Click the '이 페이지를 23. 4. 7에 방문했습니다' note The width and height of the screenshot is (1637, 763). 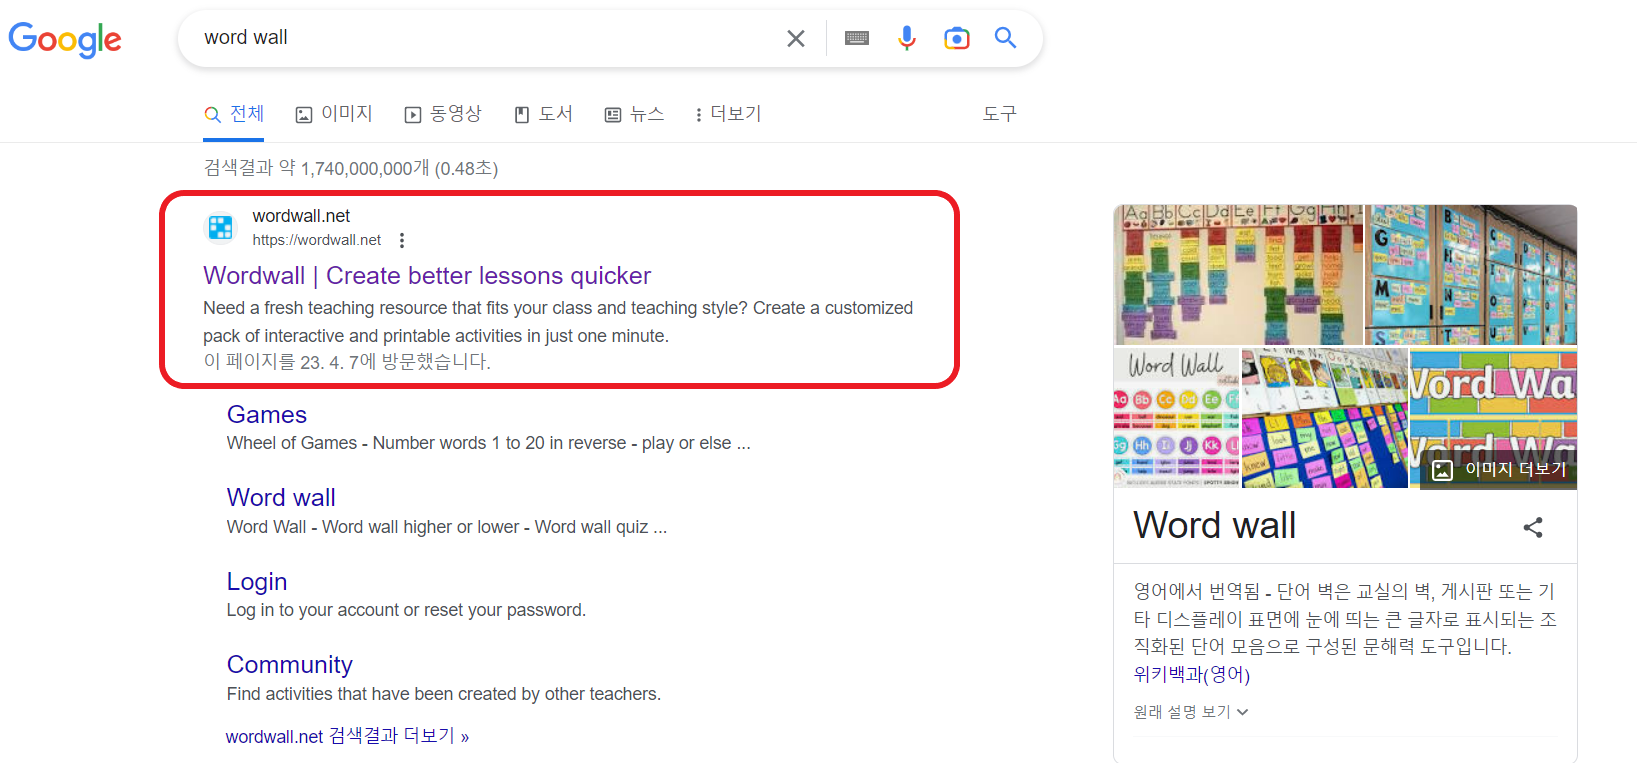click(347, 362)
